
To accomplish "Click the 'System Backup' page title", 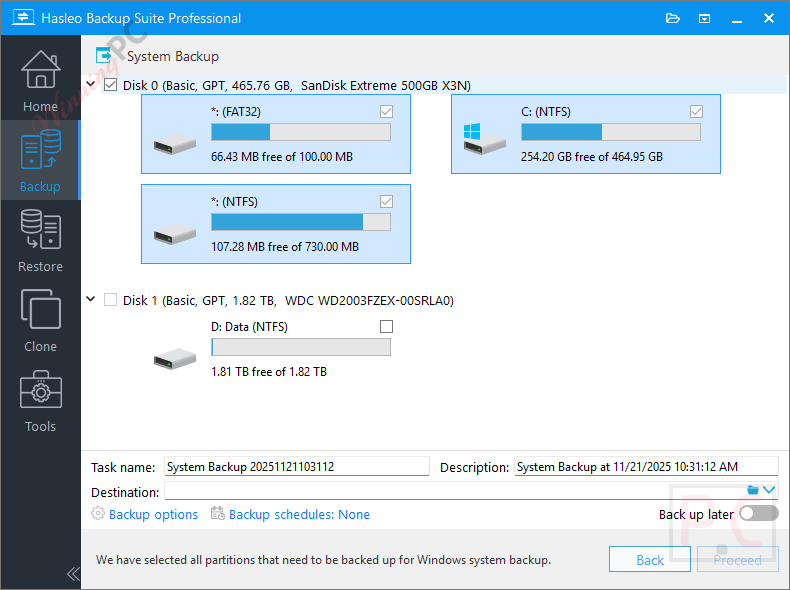I will tap(173, 56).
